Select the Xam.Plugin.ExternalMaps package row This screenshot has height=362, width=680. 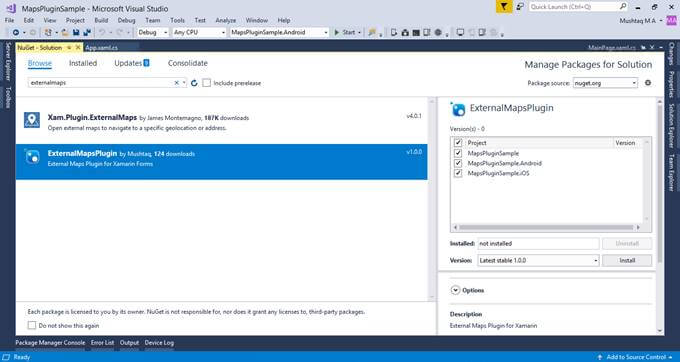(x=222, y=123)
